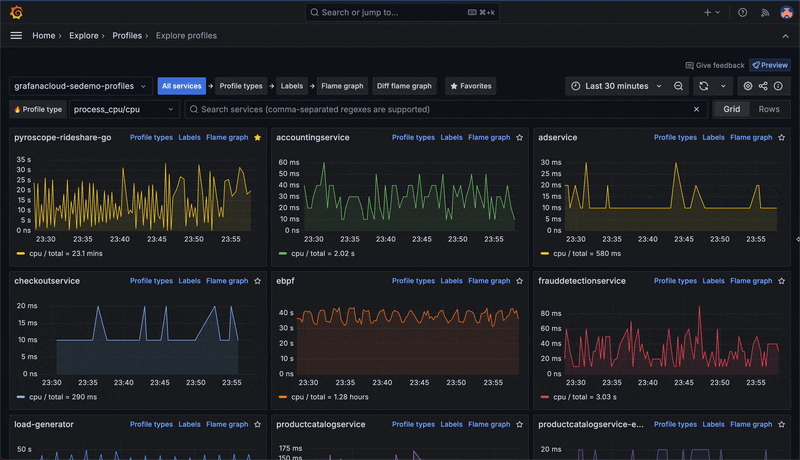Image resolution: width=800 pixels, height=460 pixels.
Task: Unfavorite pyroscope-rideshare-go using its star
Action: 257,137
